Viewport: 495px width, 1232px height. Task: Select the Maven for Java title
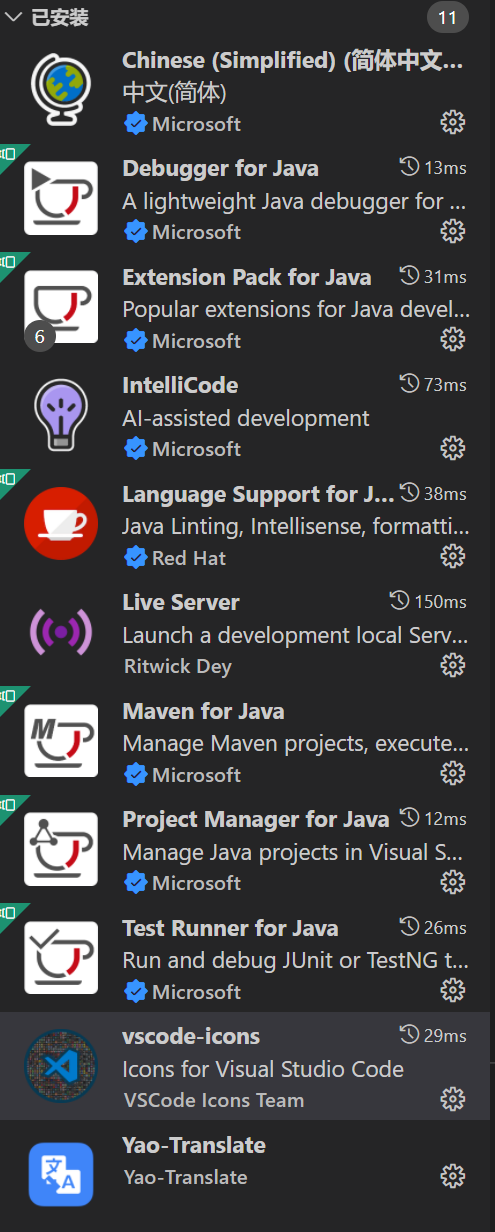click(x=203, y=711)
